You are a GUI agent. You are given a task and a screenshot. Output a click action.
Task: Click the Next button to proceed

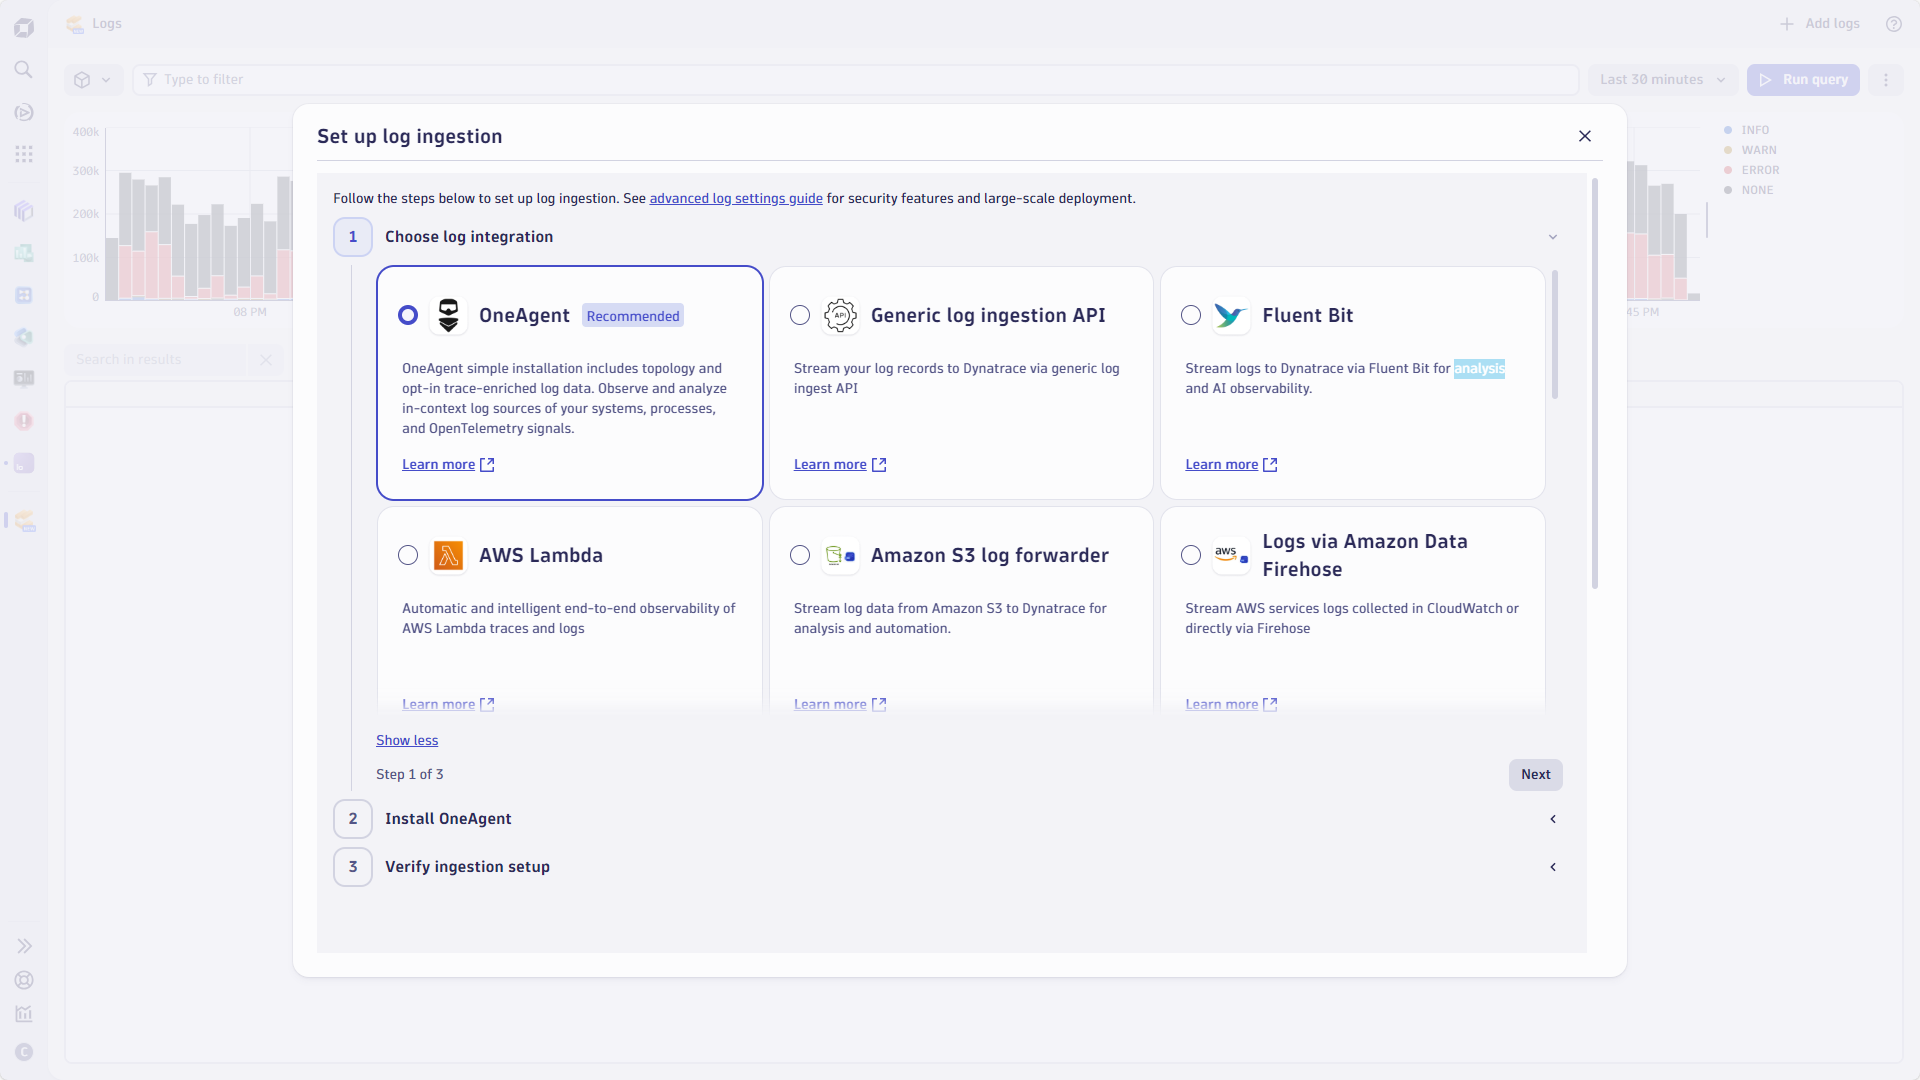tap(1535, 774)
